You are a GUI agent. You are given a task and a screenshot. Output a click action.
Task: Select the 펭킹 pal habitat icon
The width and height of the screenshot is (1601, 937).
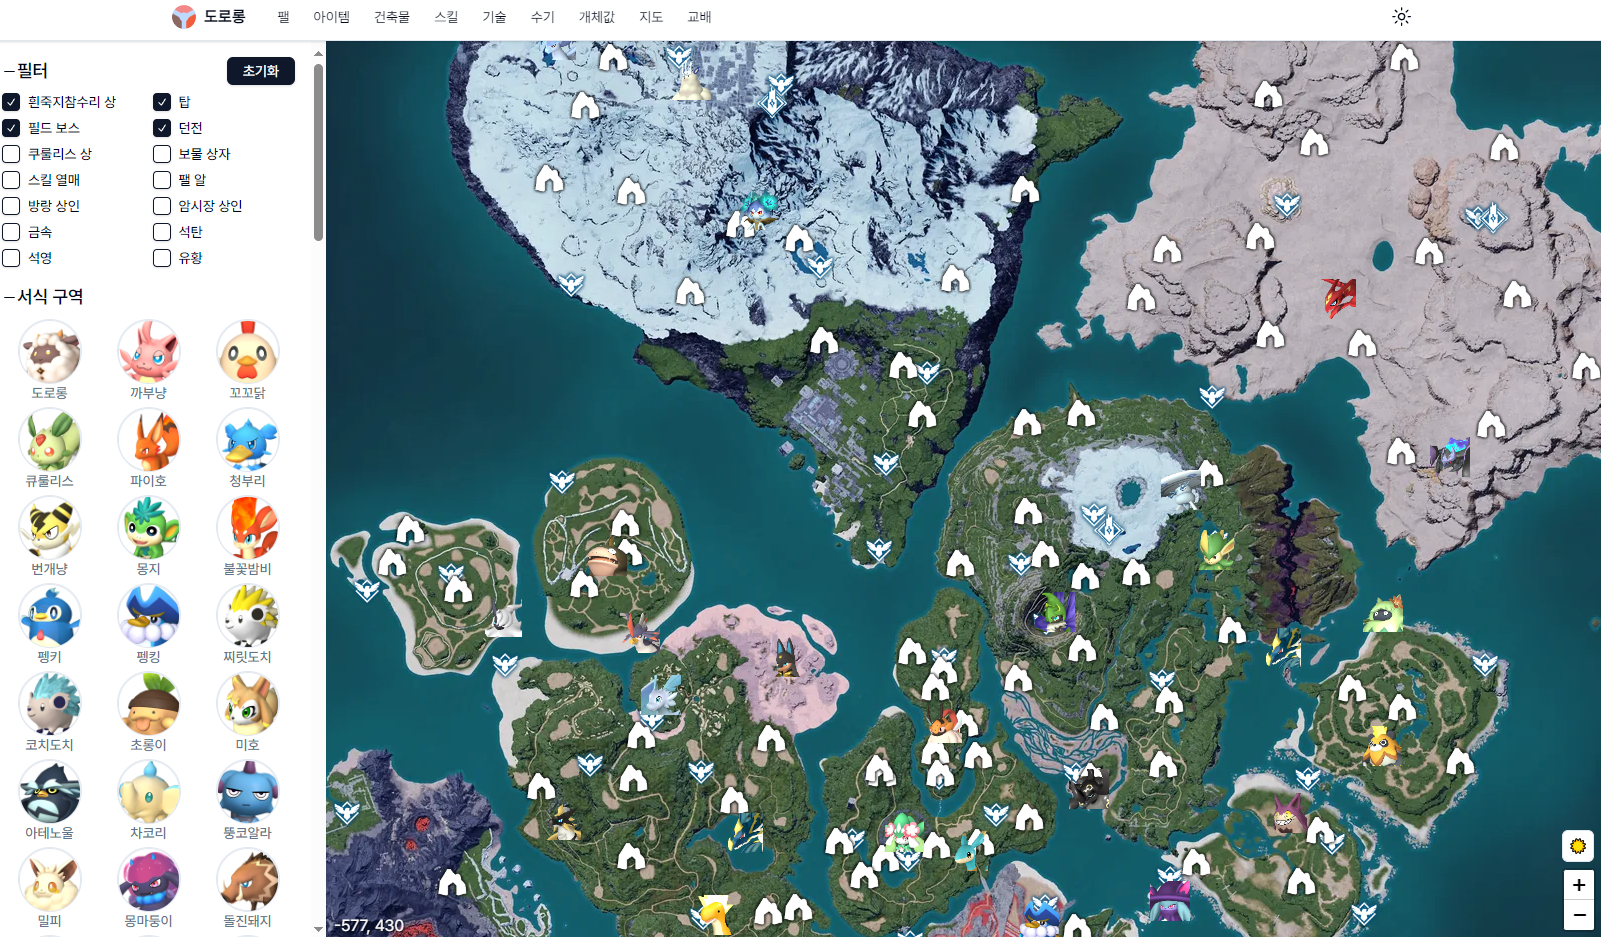pos(148,616)
